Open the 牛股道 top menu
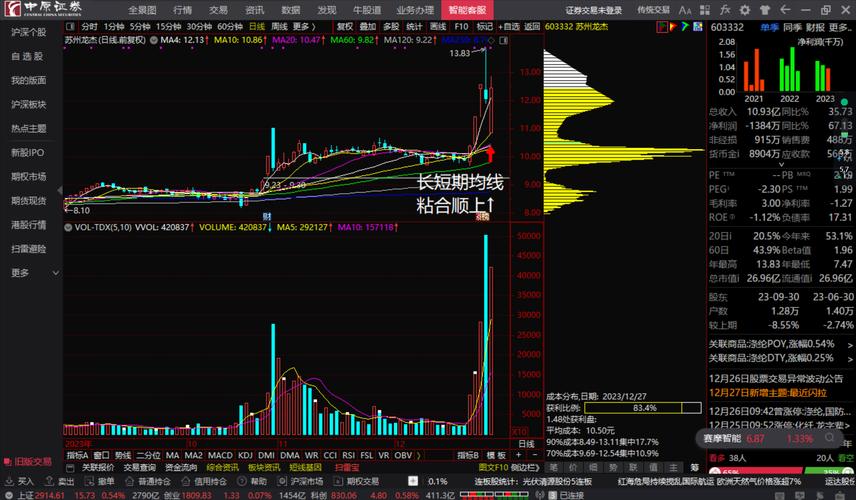Screen dimensions: 856x500 367,10
